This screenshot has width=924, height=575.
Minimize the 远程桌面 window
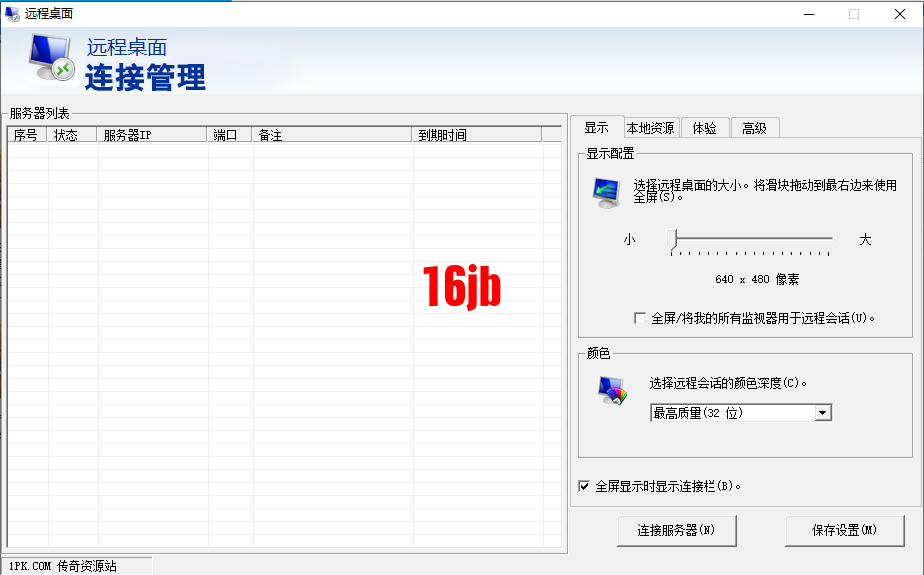click(x=809, y=14)
